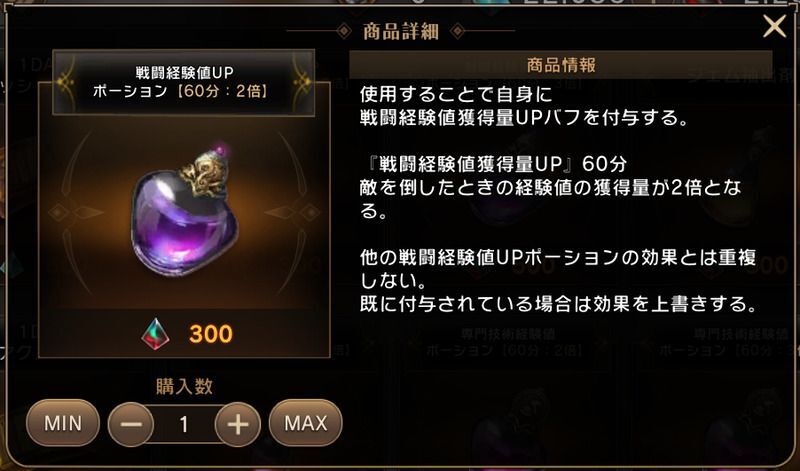Click the 購入数 label

coord(184,386)
